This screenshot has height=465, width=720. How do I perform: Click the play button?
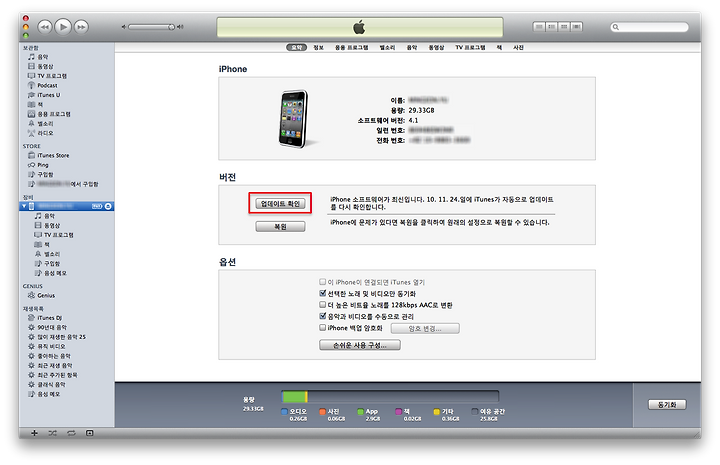(x=63, y=27)
